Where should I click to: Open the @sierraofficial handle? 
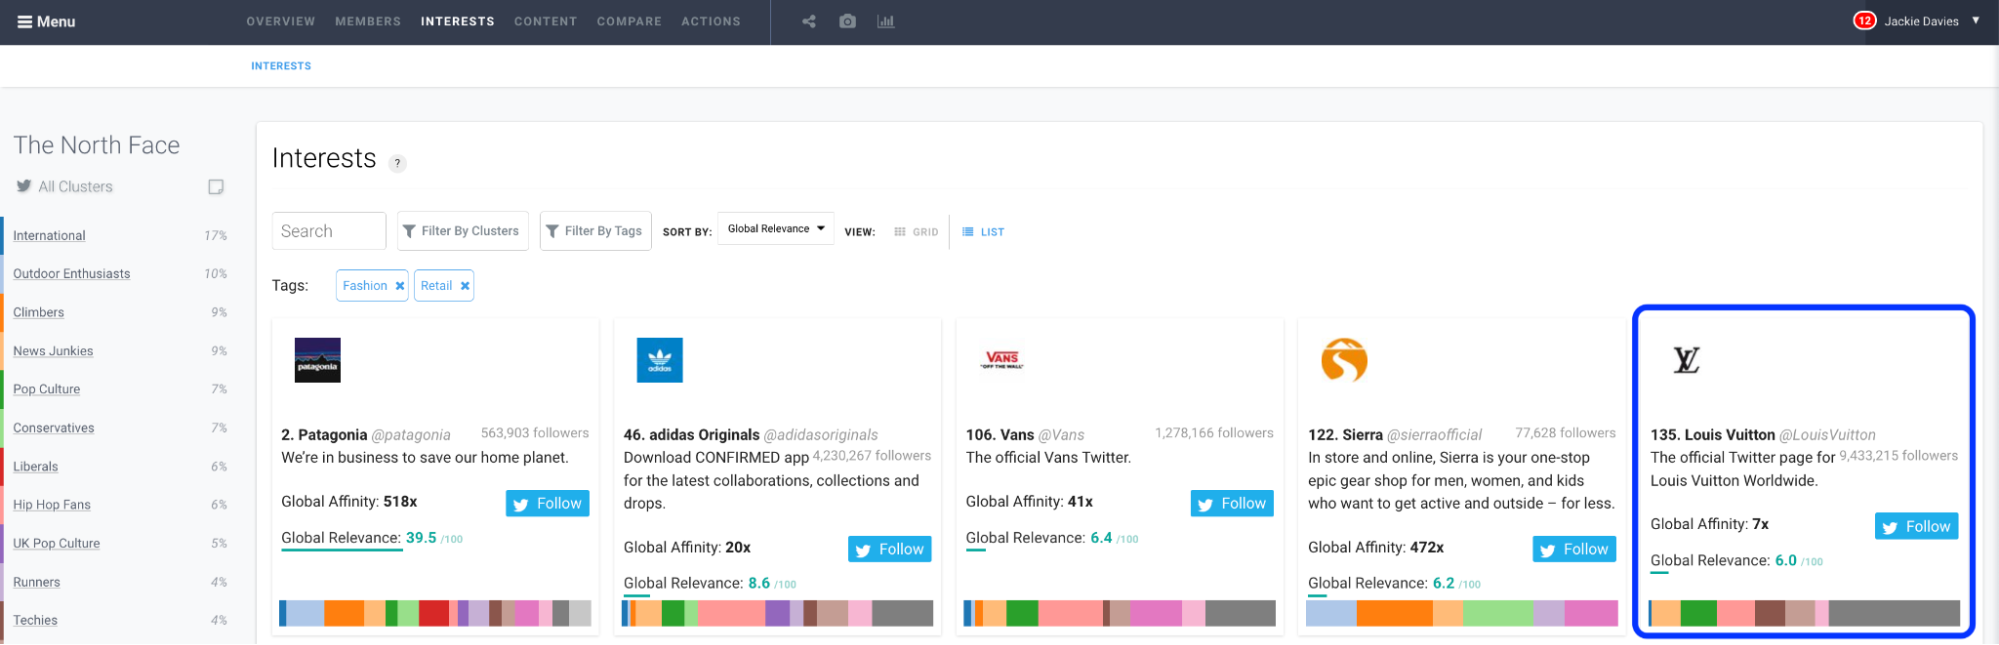(1434, 435)
